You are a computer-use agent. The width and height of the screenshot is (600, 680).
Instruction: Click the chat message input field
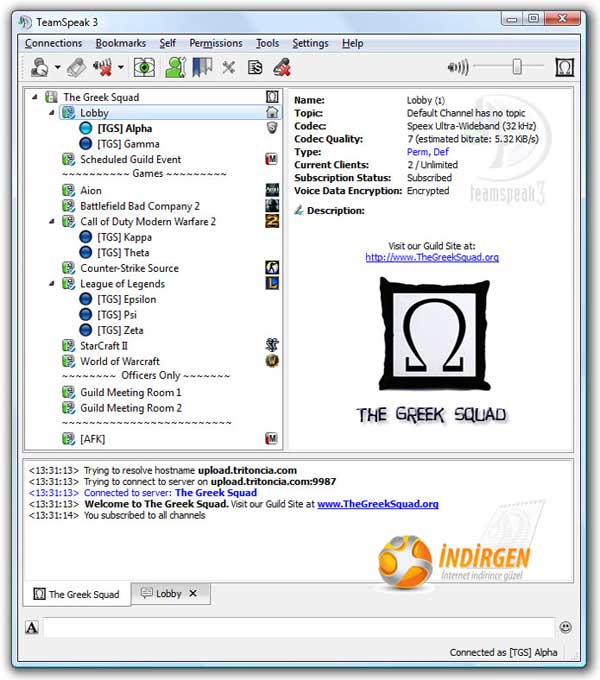click(x=299, y=628)
